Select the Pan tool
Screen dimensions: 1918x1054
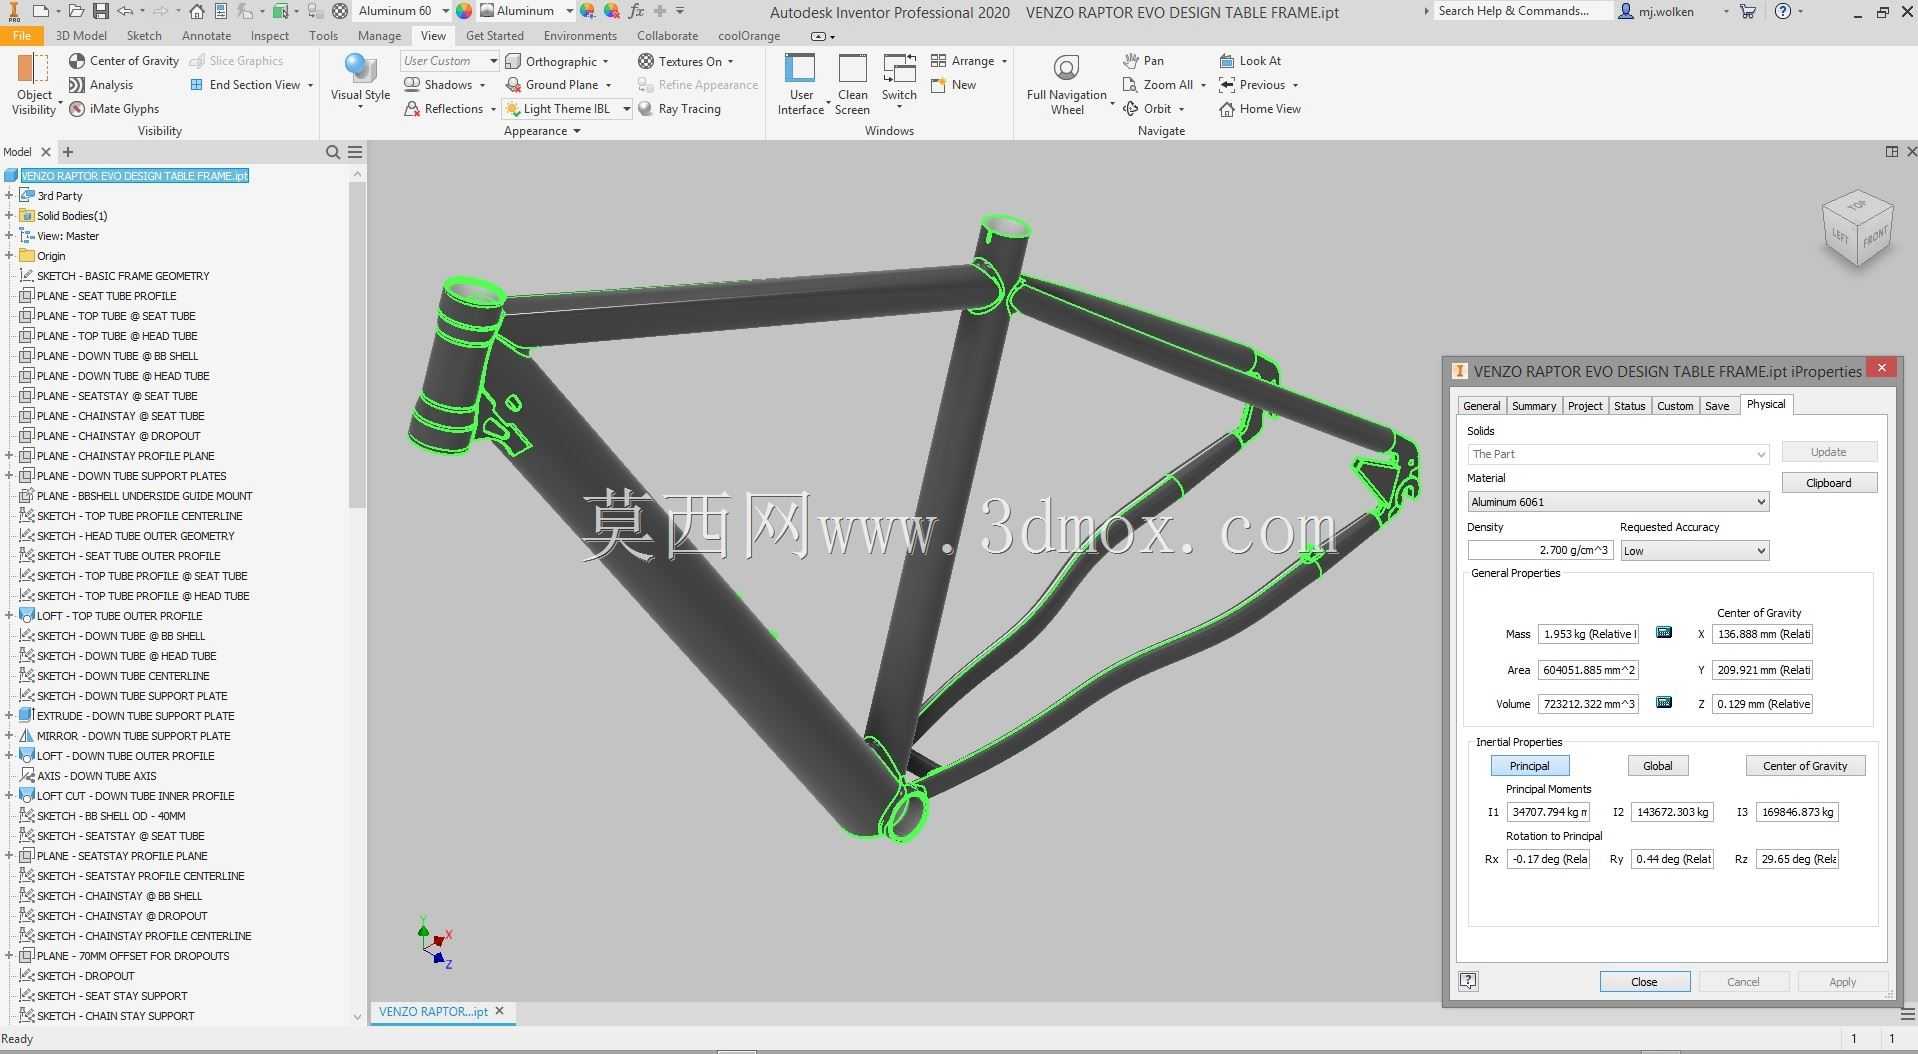pos(1143,61)
